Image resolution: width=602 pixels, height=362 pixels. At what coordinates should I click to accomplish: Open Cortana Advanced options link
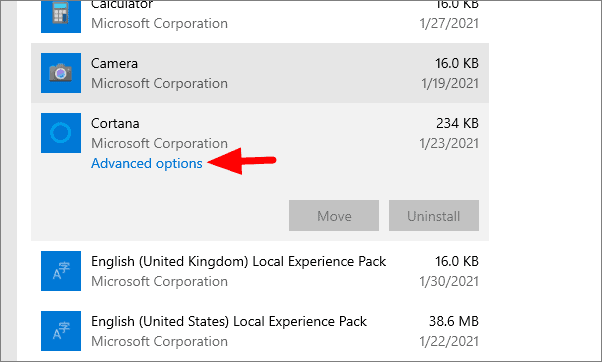click(x=147, y=164)
